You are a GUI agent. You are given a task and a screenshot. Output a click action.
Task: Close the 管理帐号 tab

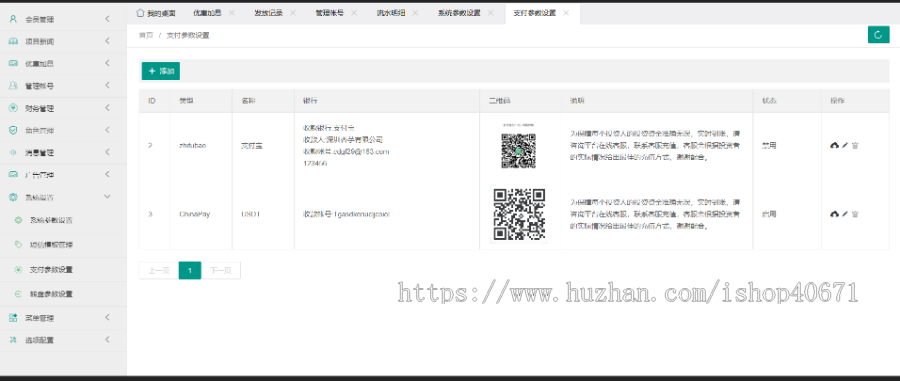tap(354, 13)
